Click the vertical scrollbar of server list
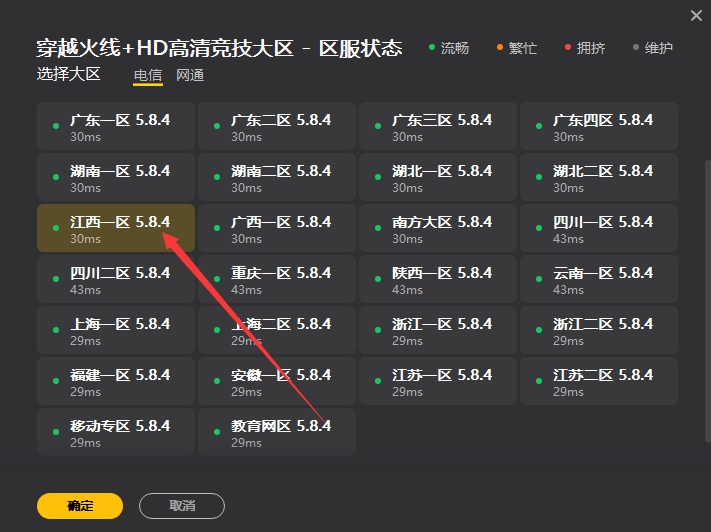The height and width of the screenshot is (532, 711). click(x=707, y=301)
